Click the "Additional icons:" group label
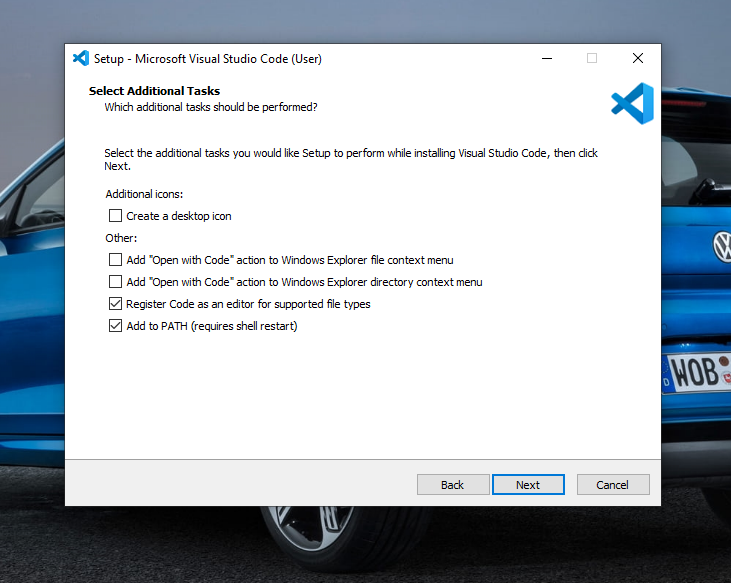731x583 pixels. 144,194
